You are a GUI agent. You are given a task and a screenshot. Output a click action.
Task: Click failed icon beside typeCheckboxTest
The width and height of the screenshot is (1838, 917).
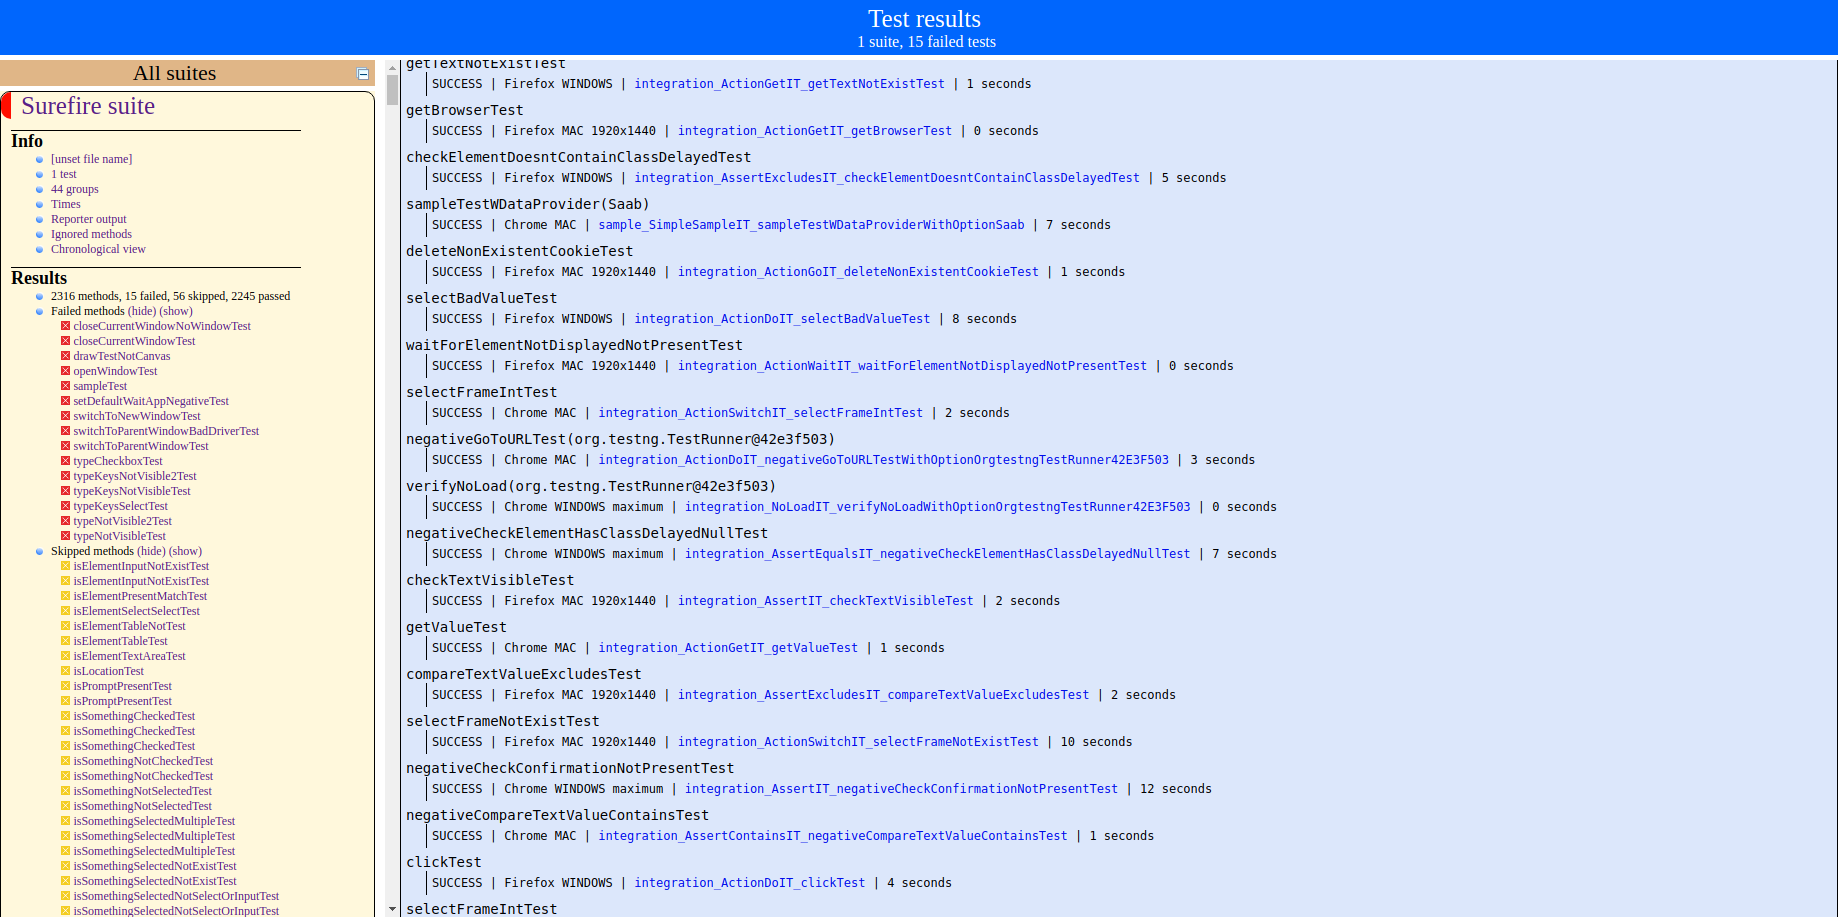(x=65, y=461)
